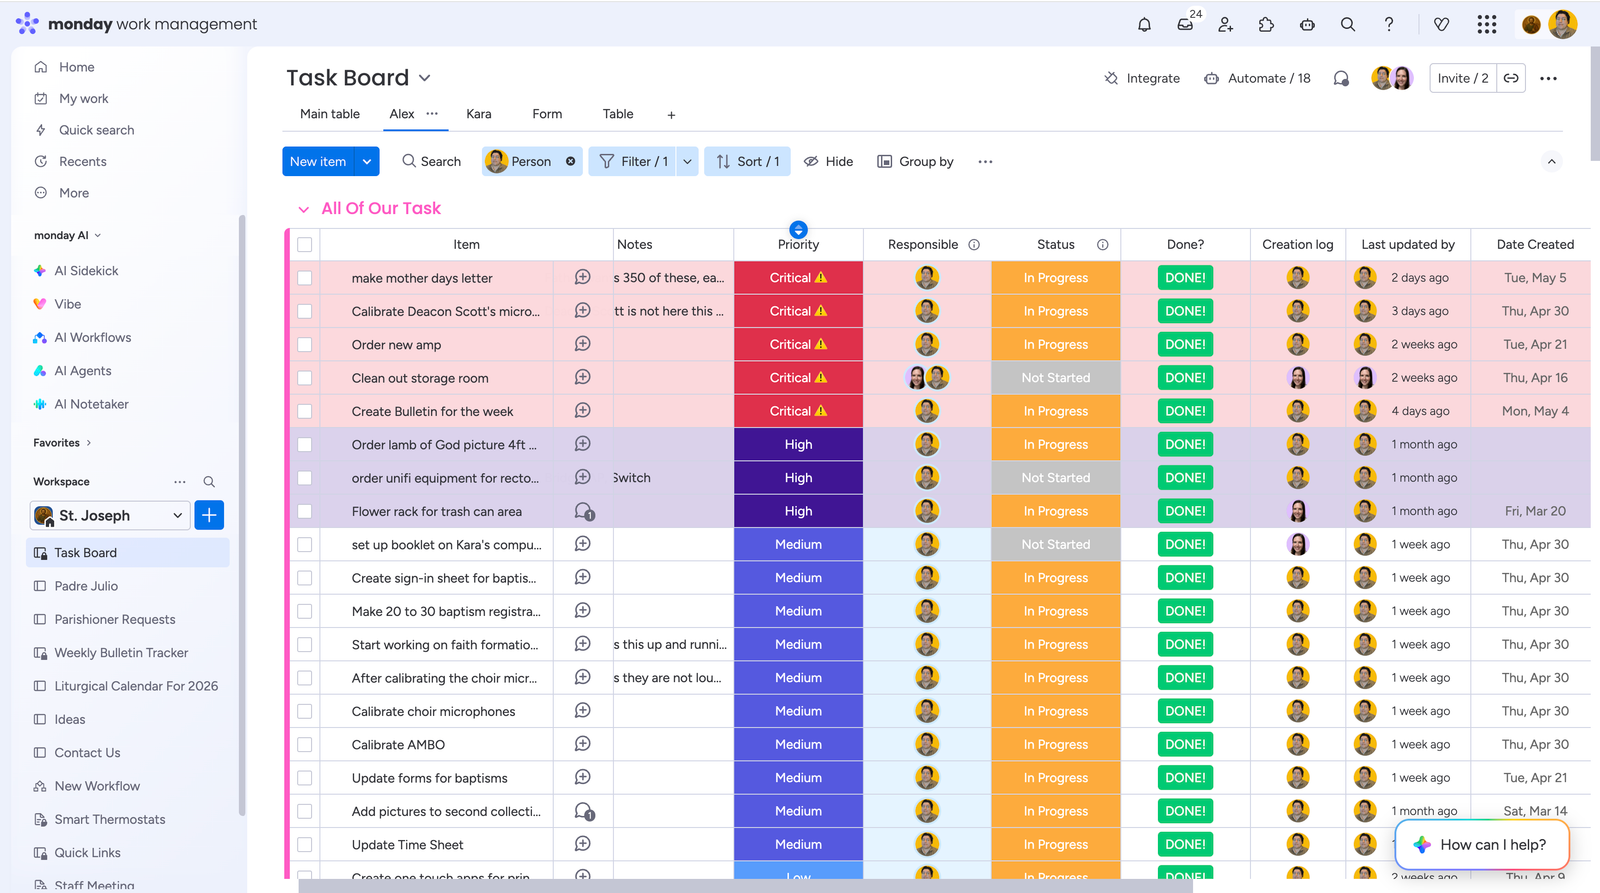Open toolbar more options ellipsis
Screen dimensions: 1600x893
click(985, 161)
